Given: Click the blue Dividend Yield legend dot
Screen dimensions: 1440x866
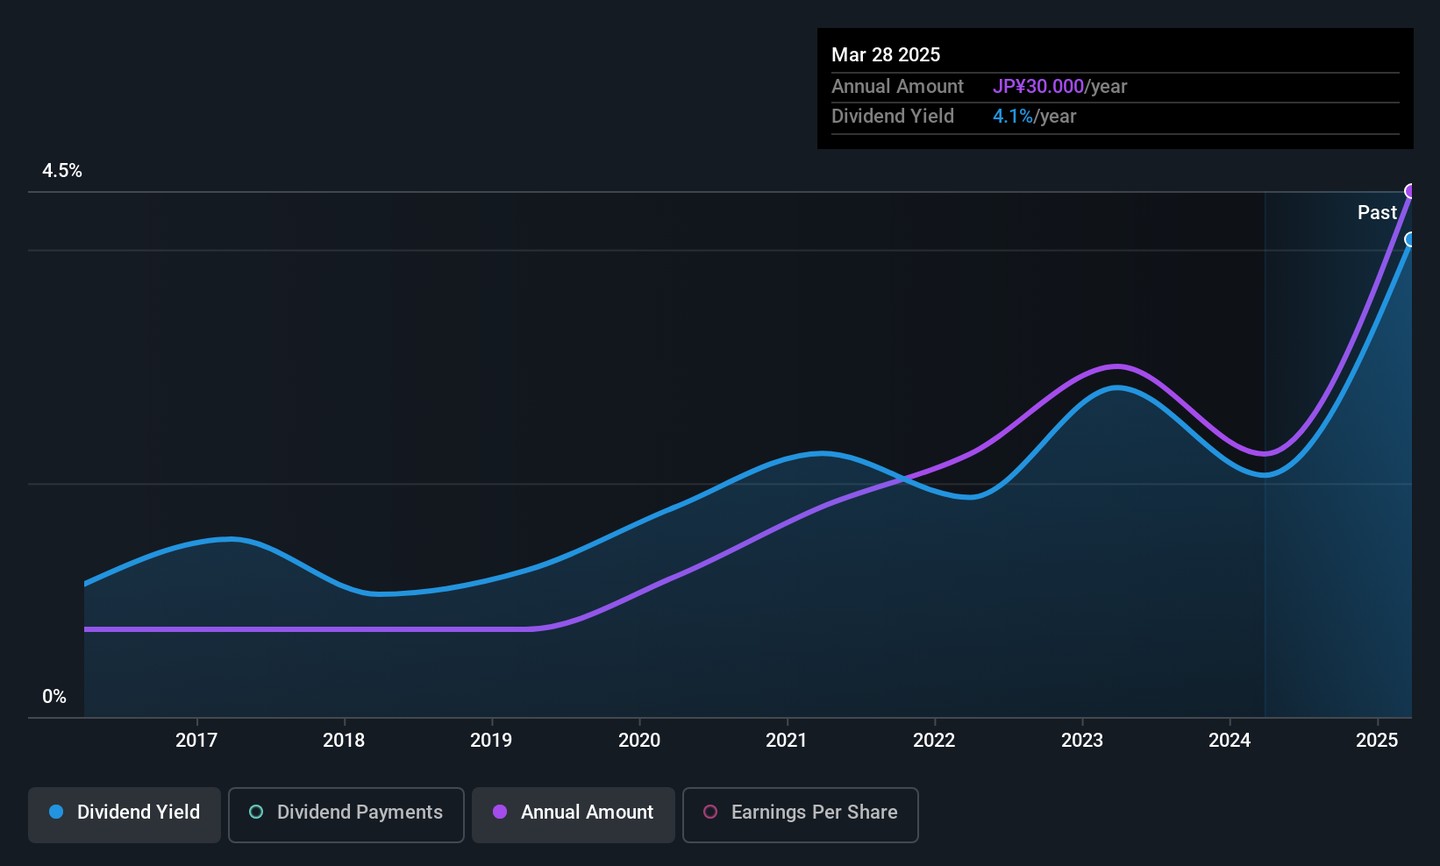Looking at the screenshot, I should click(56, 812).
